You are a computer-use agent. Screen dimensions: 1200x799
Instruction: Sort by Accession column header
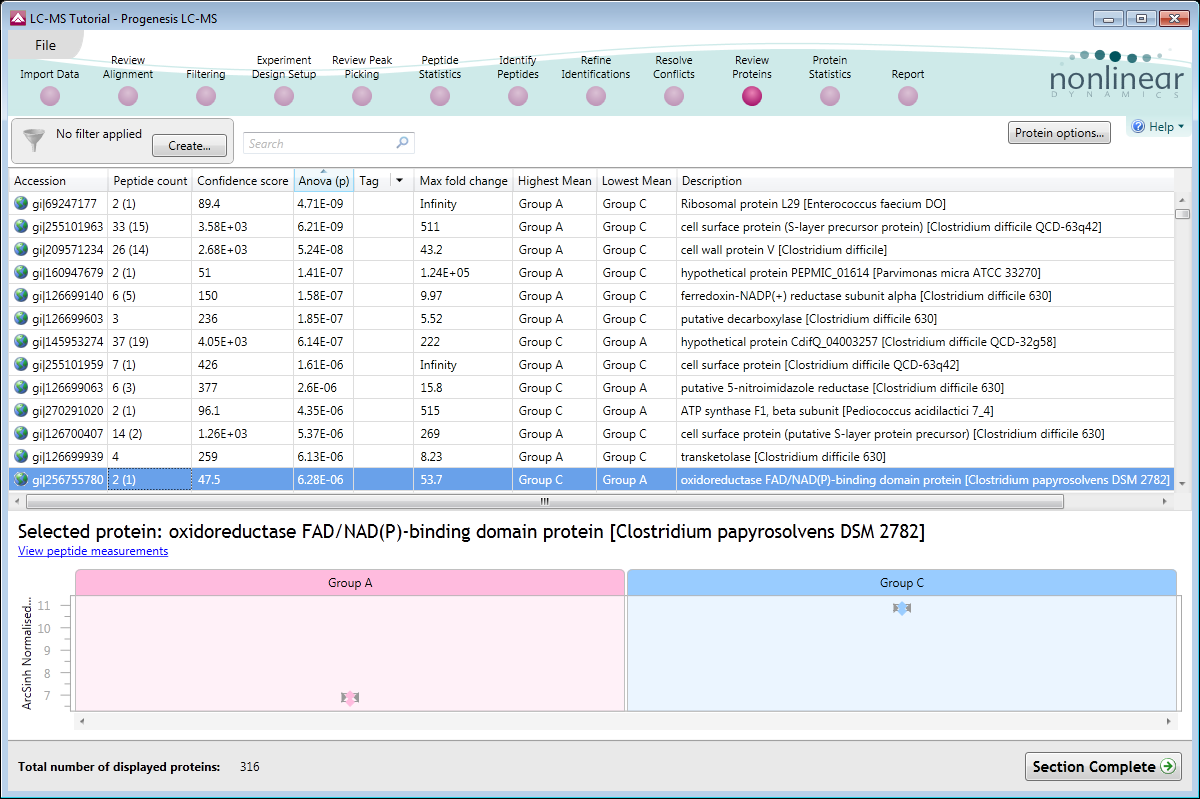pyautogui.click(x=59, y=181)
